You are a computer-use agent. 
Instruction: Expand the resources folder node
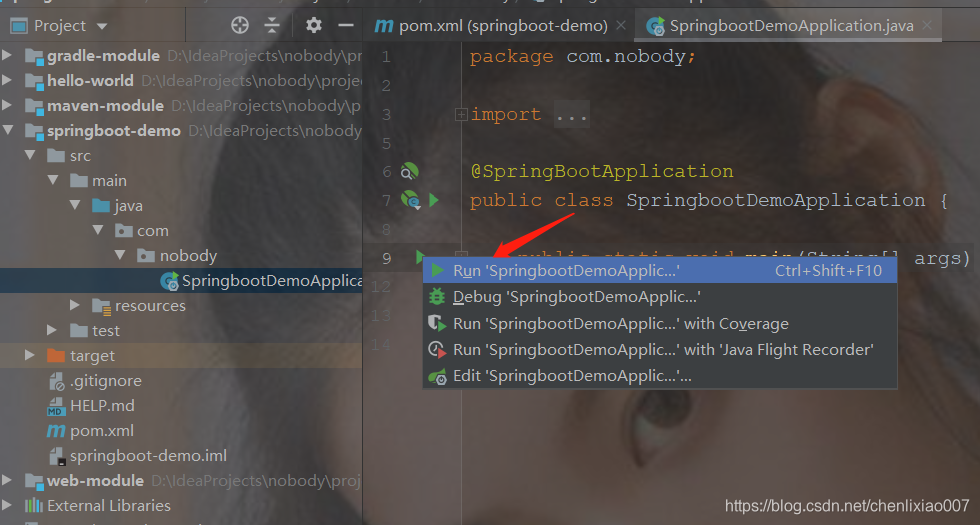(x=75, y=305)
